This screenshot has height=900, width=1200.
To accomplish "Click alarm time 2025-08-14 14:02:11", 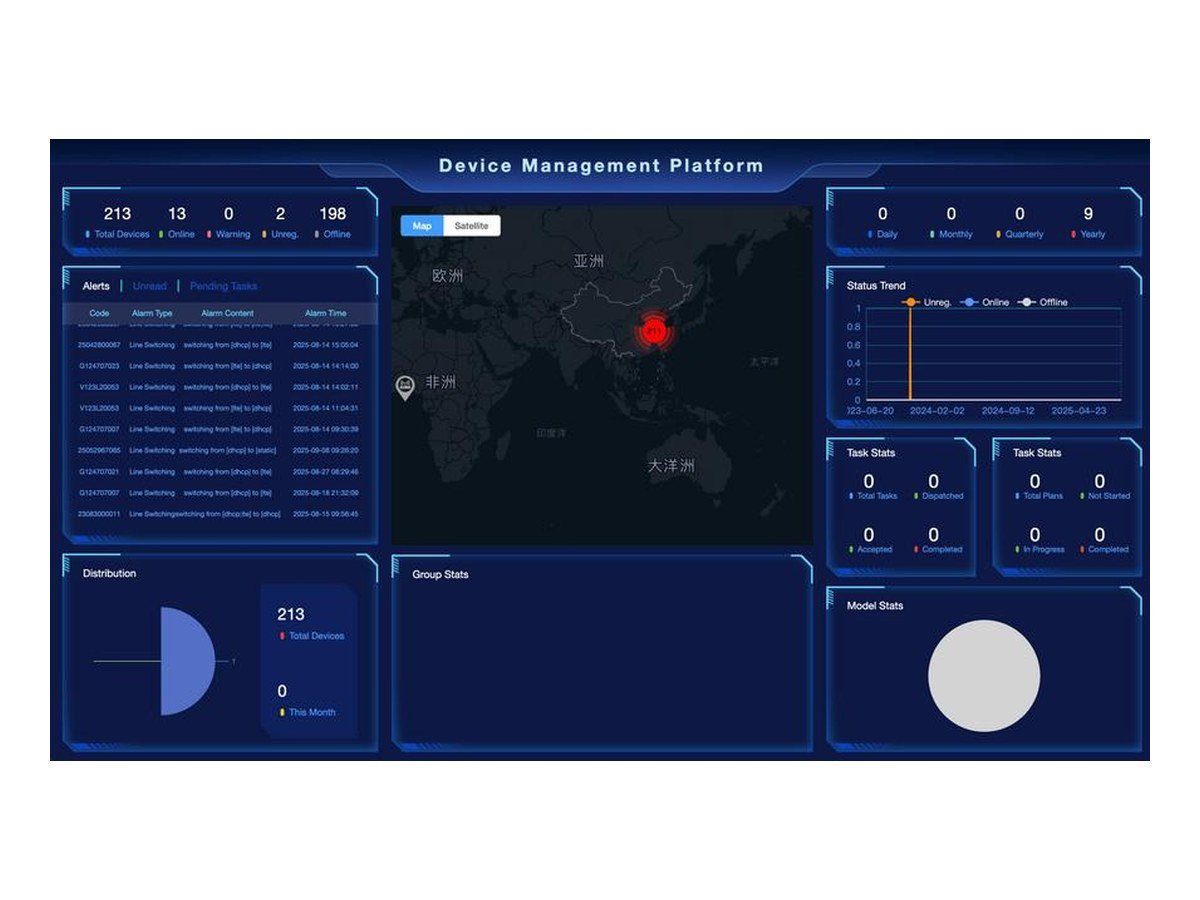I will (x=325, y=387).
